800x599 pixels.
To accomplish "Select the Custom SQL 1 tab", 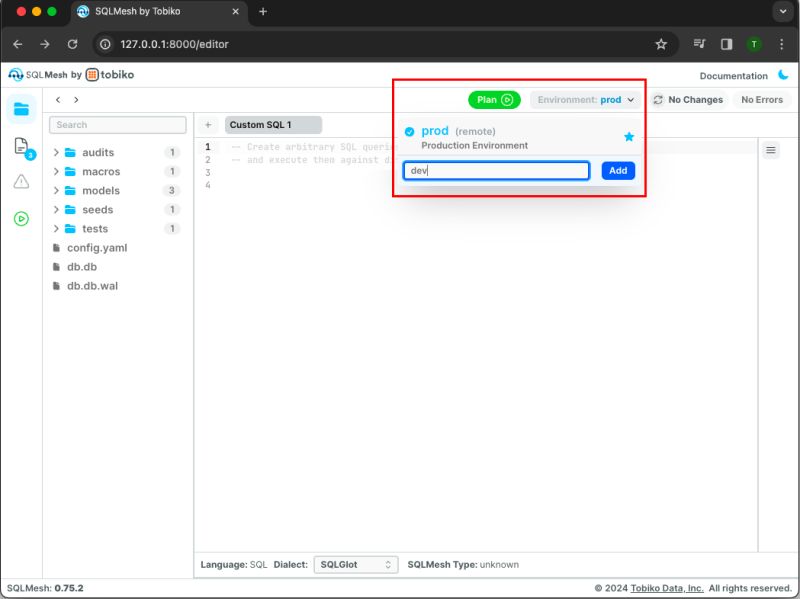I will click(x=273, y=124).
